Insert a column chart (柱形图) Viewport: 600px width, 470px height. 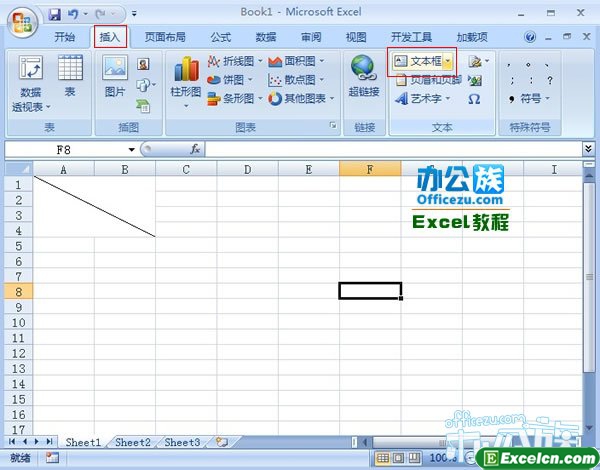tap(186, 81)
